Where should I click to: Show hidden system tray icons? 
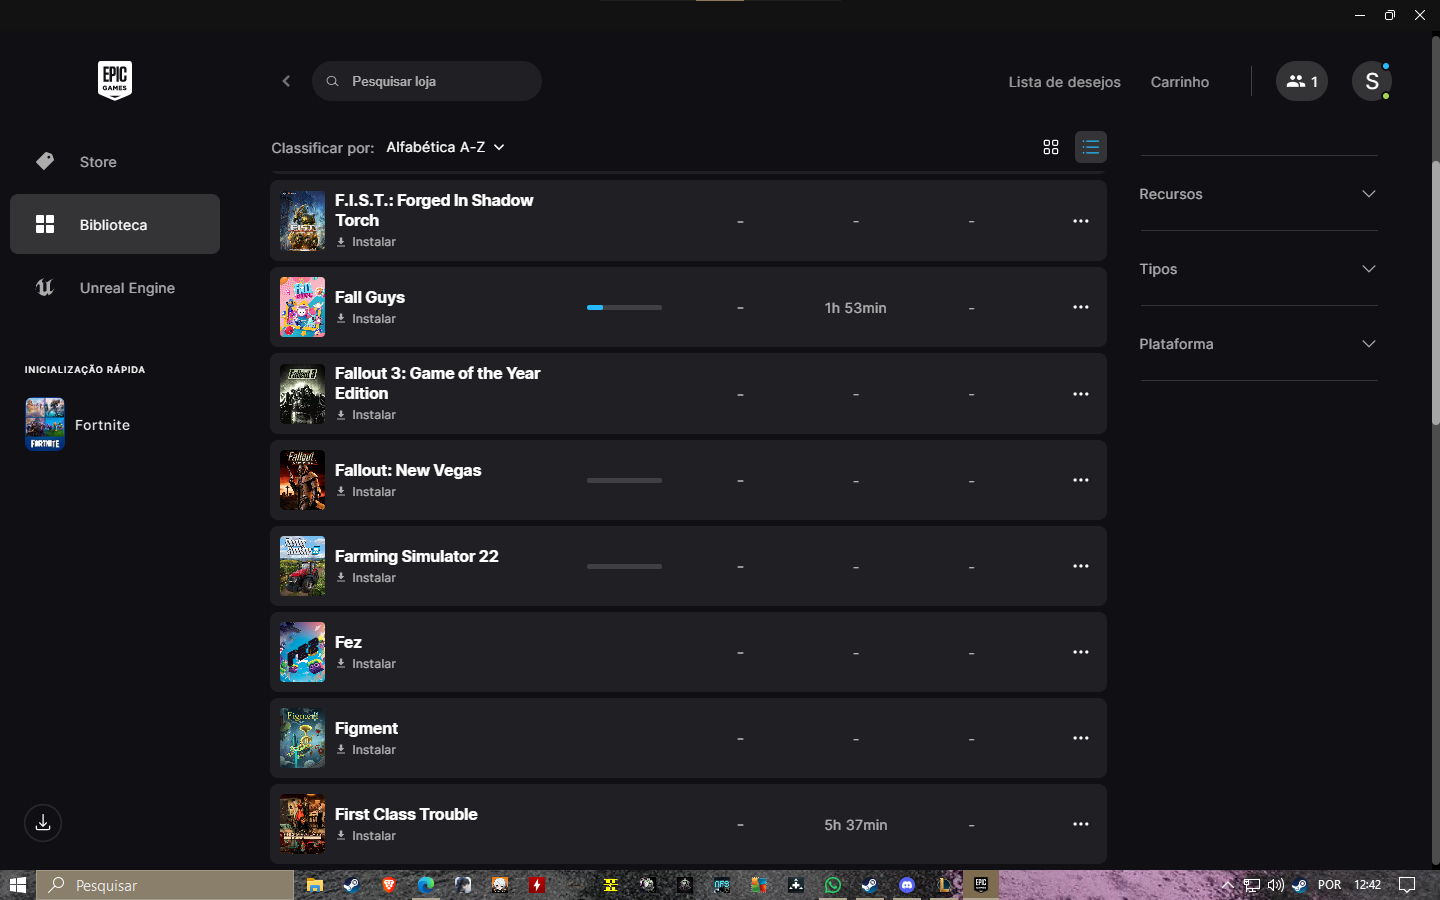[x=1227, y=885]
